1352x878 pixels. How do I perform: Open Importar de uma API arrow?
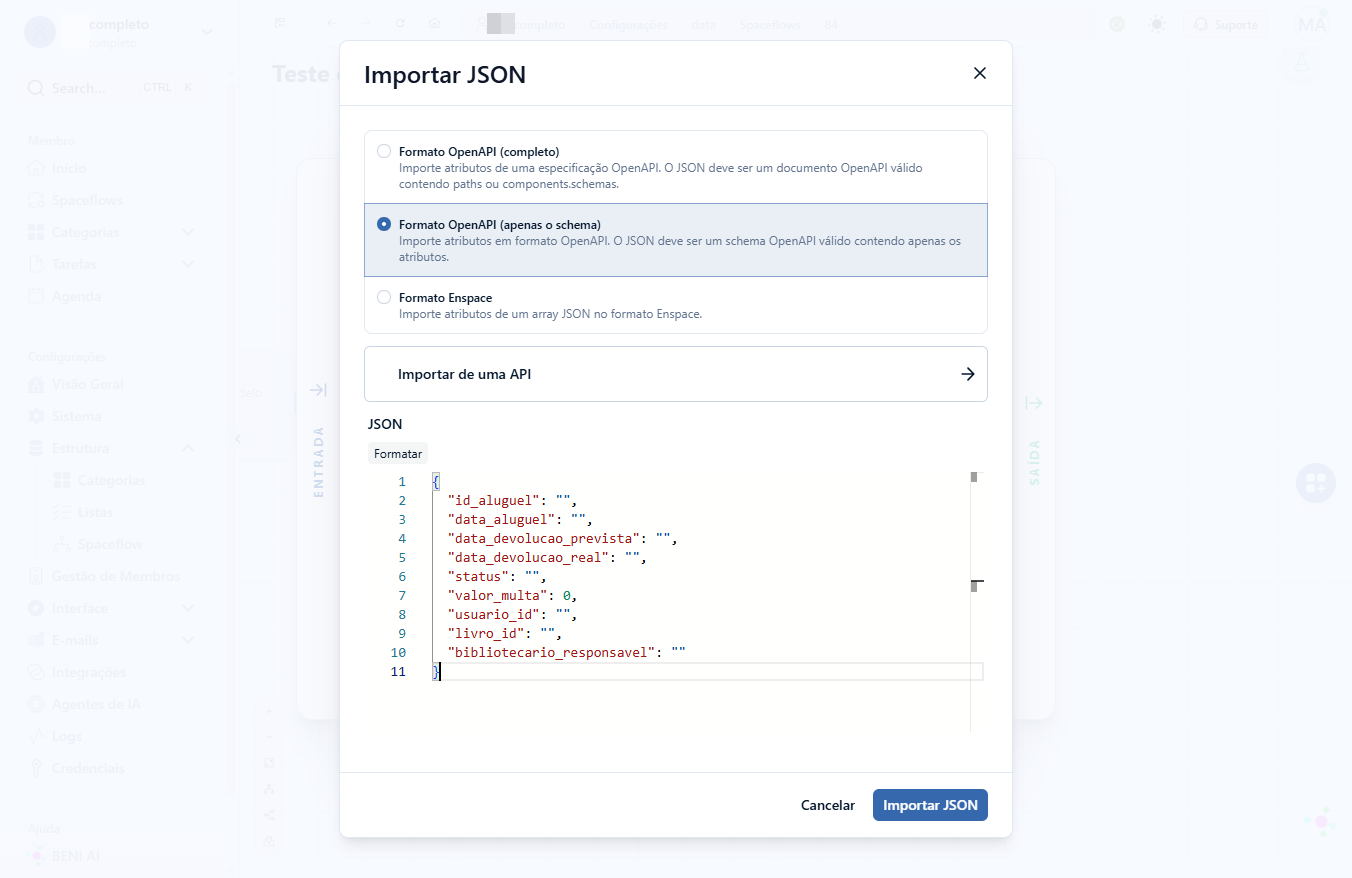pyautogui.click(x=968, y=374)
